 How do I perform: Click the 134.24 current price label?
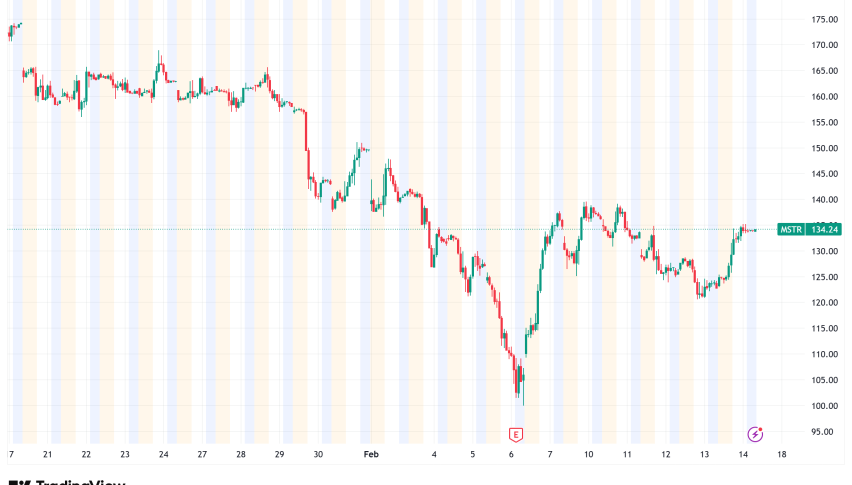point(825,229)
